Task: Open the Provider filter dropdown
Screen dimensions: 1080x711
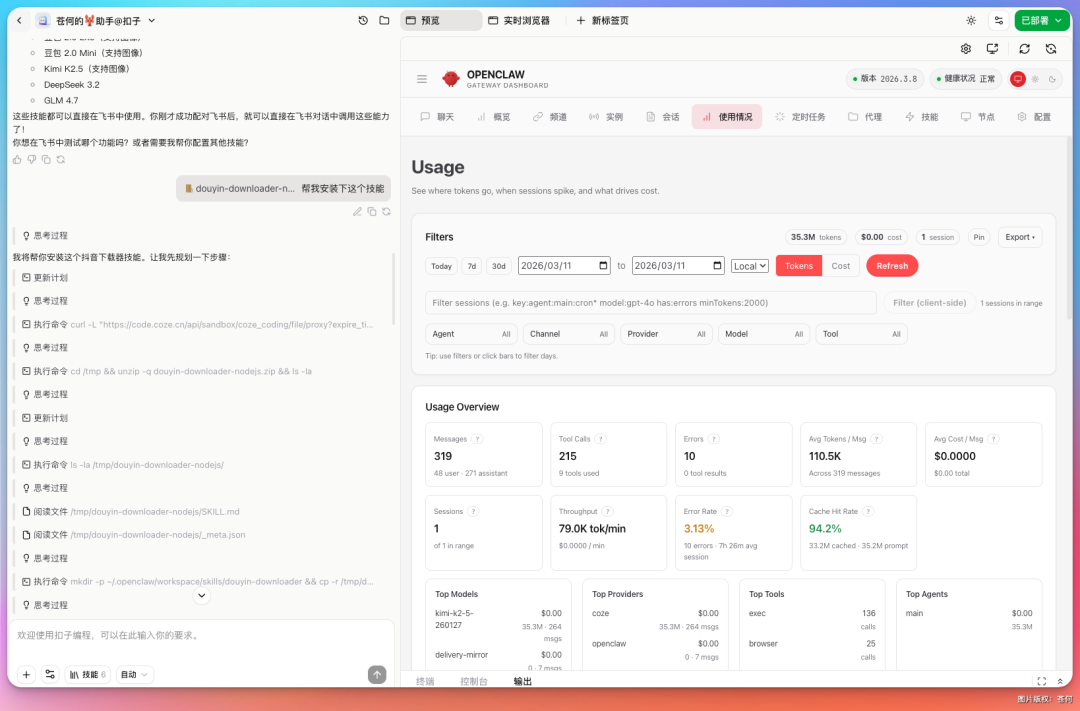Action: tap(665, 334)
